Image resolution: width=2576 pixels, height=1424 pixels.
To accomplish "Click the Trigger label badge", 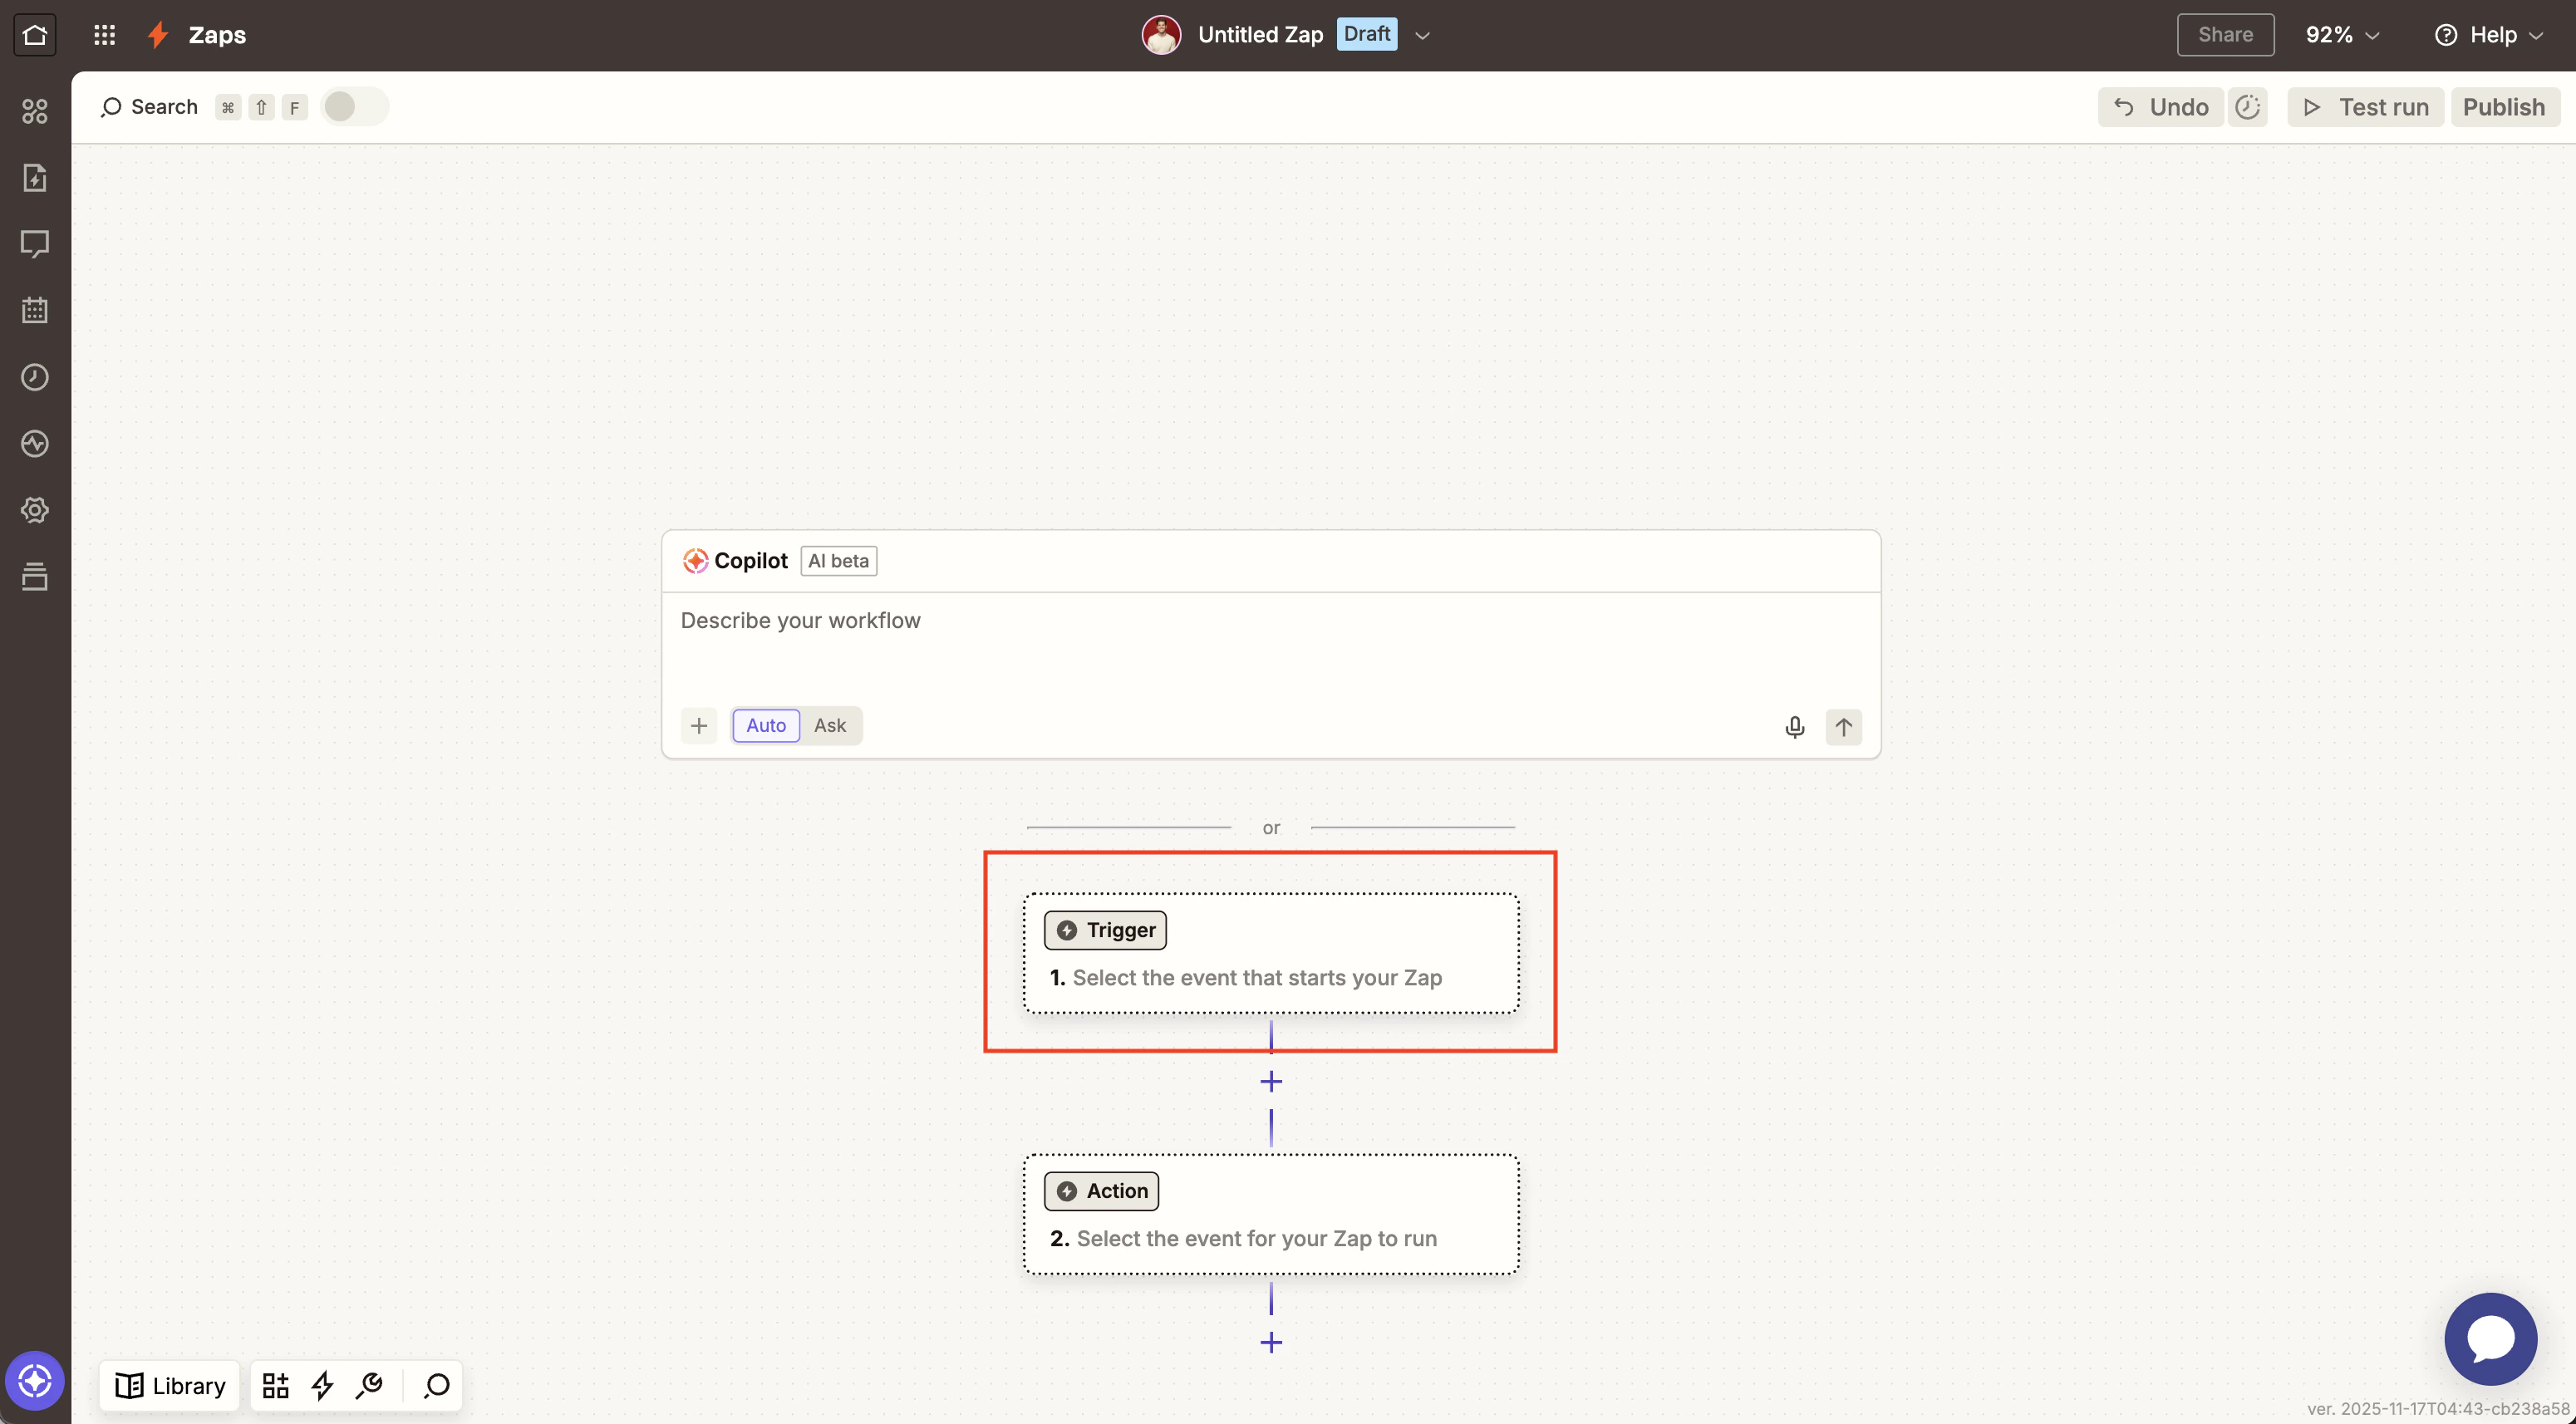I will tap(1105, 930).
